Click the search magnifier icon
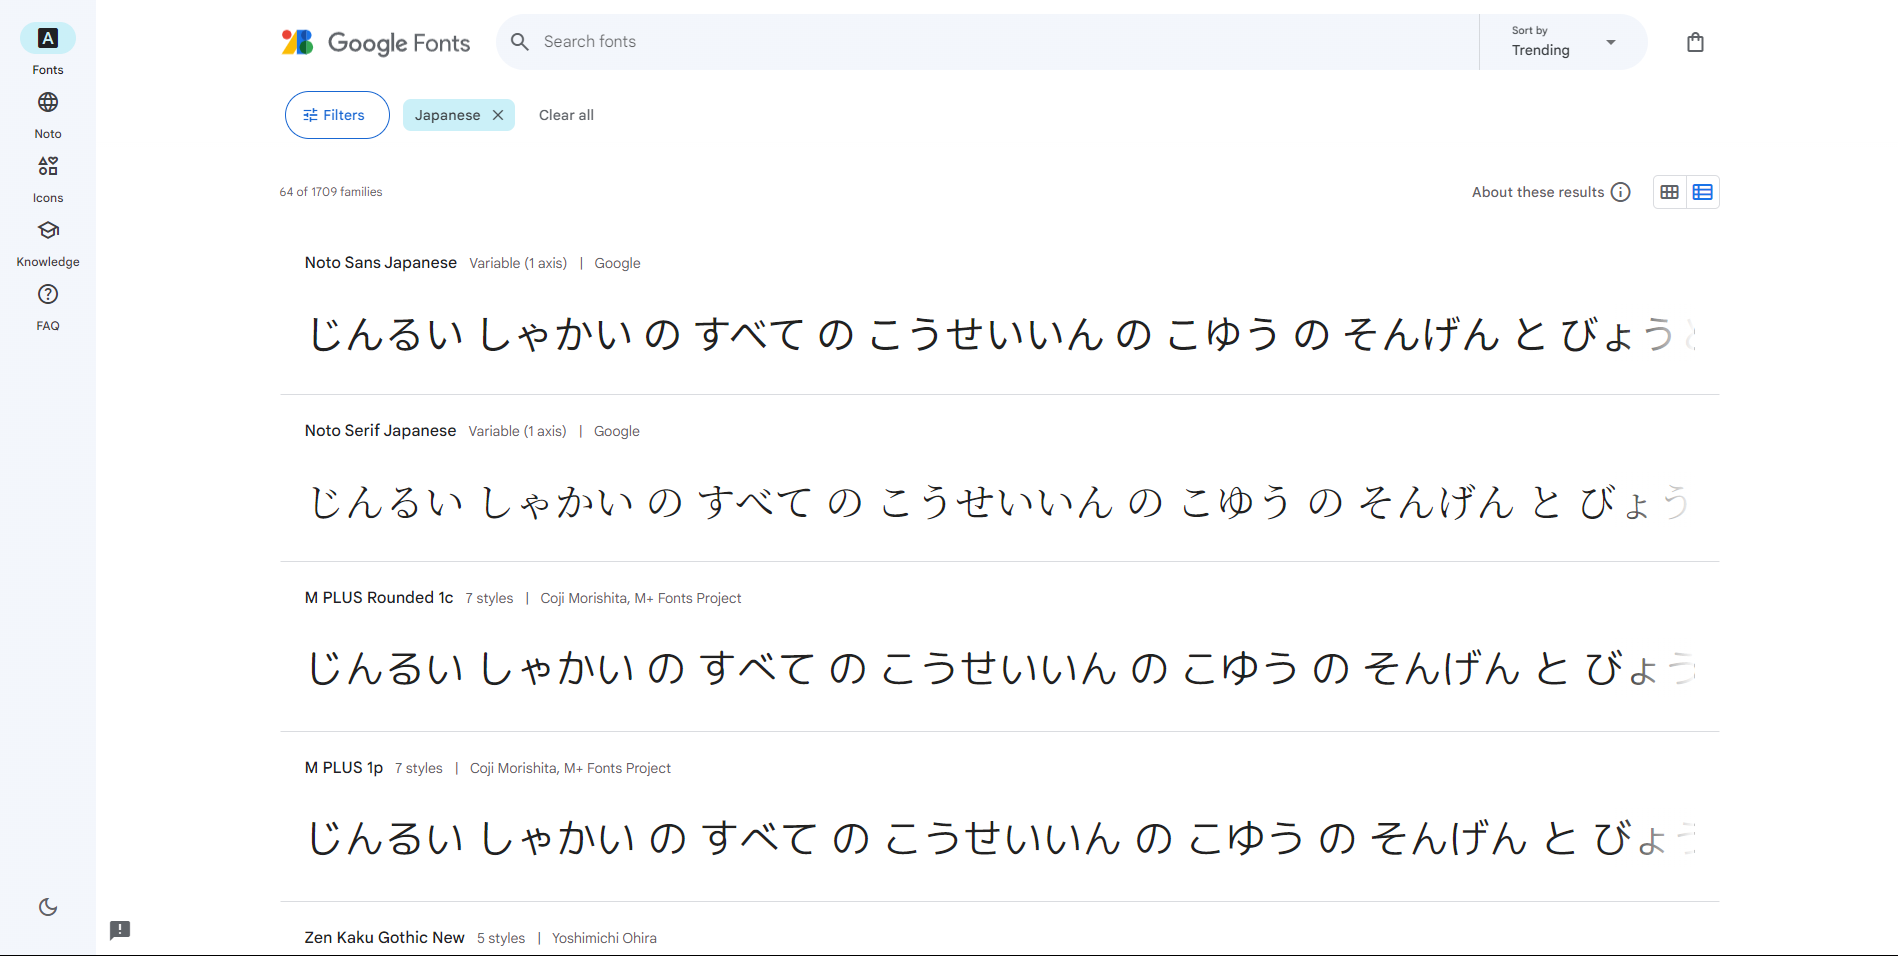This screenshot has height=956, width=1898. (x=519, y=41)
